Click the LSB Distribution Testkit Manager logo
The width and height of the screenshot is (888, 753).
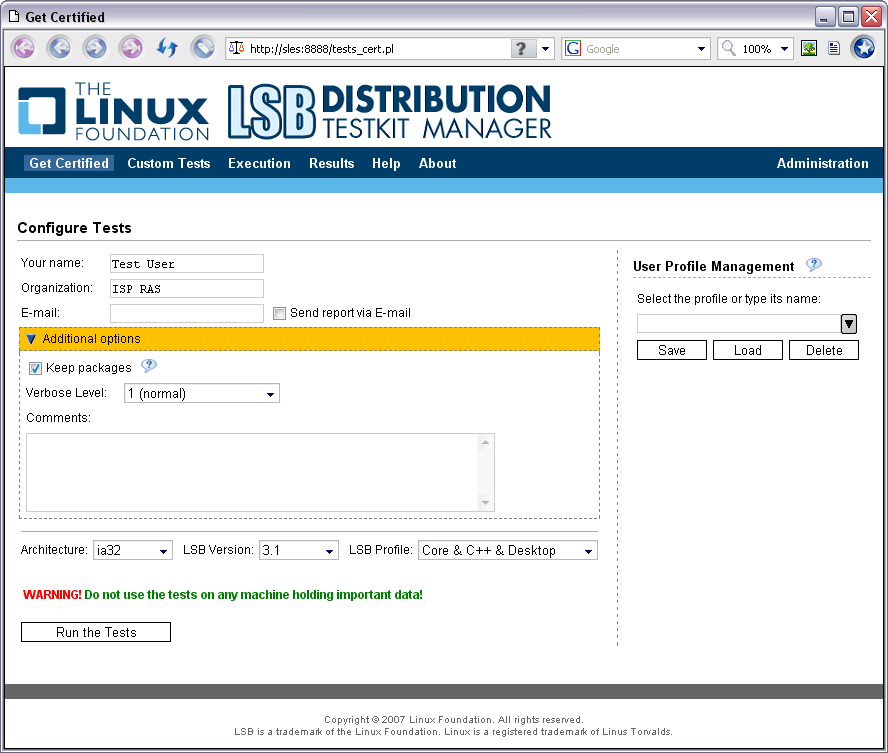point(390,112)
